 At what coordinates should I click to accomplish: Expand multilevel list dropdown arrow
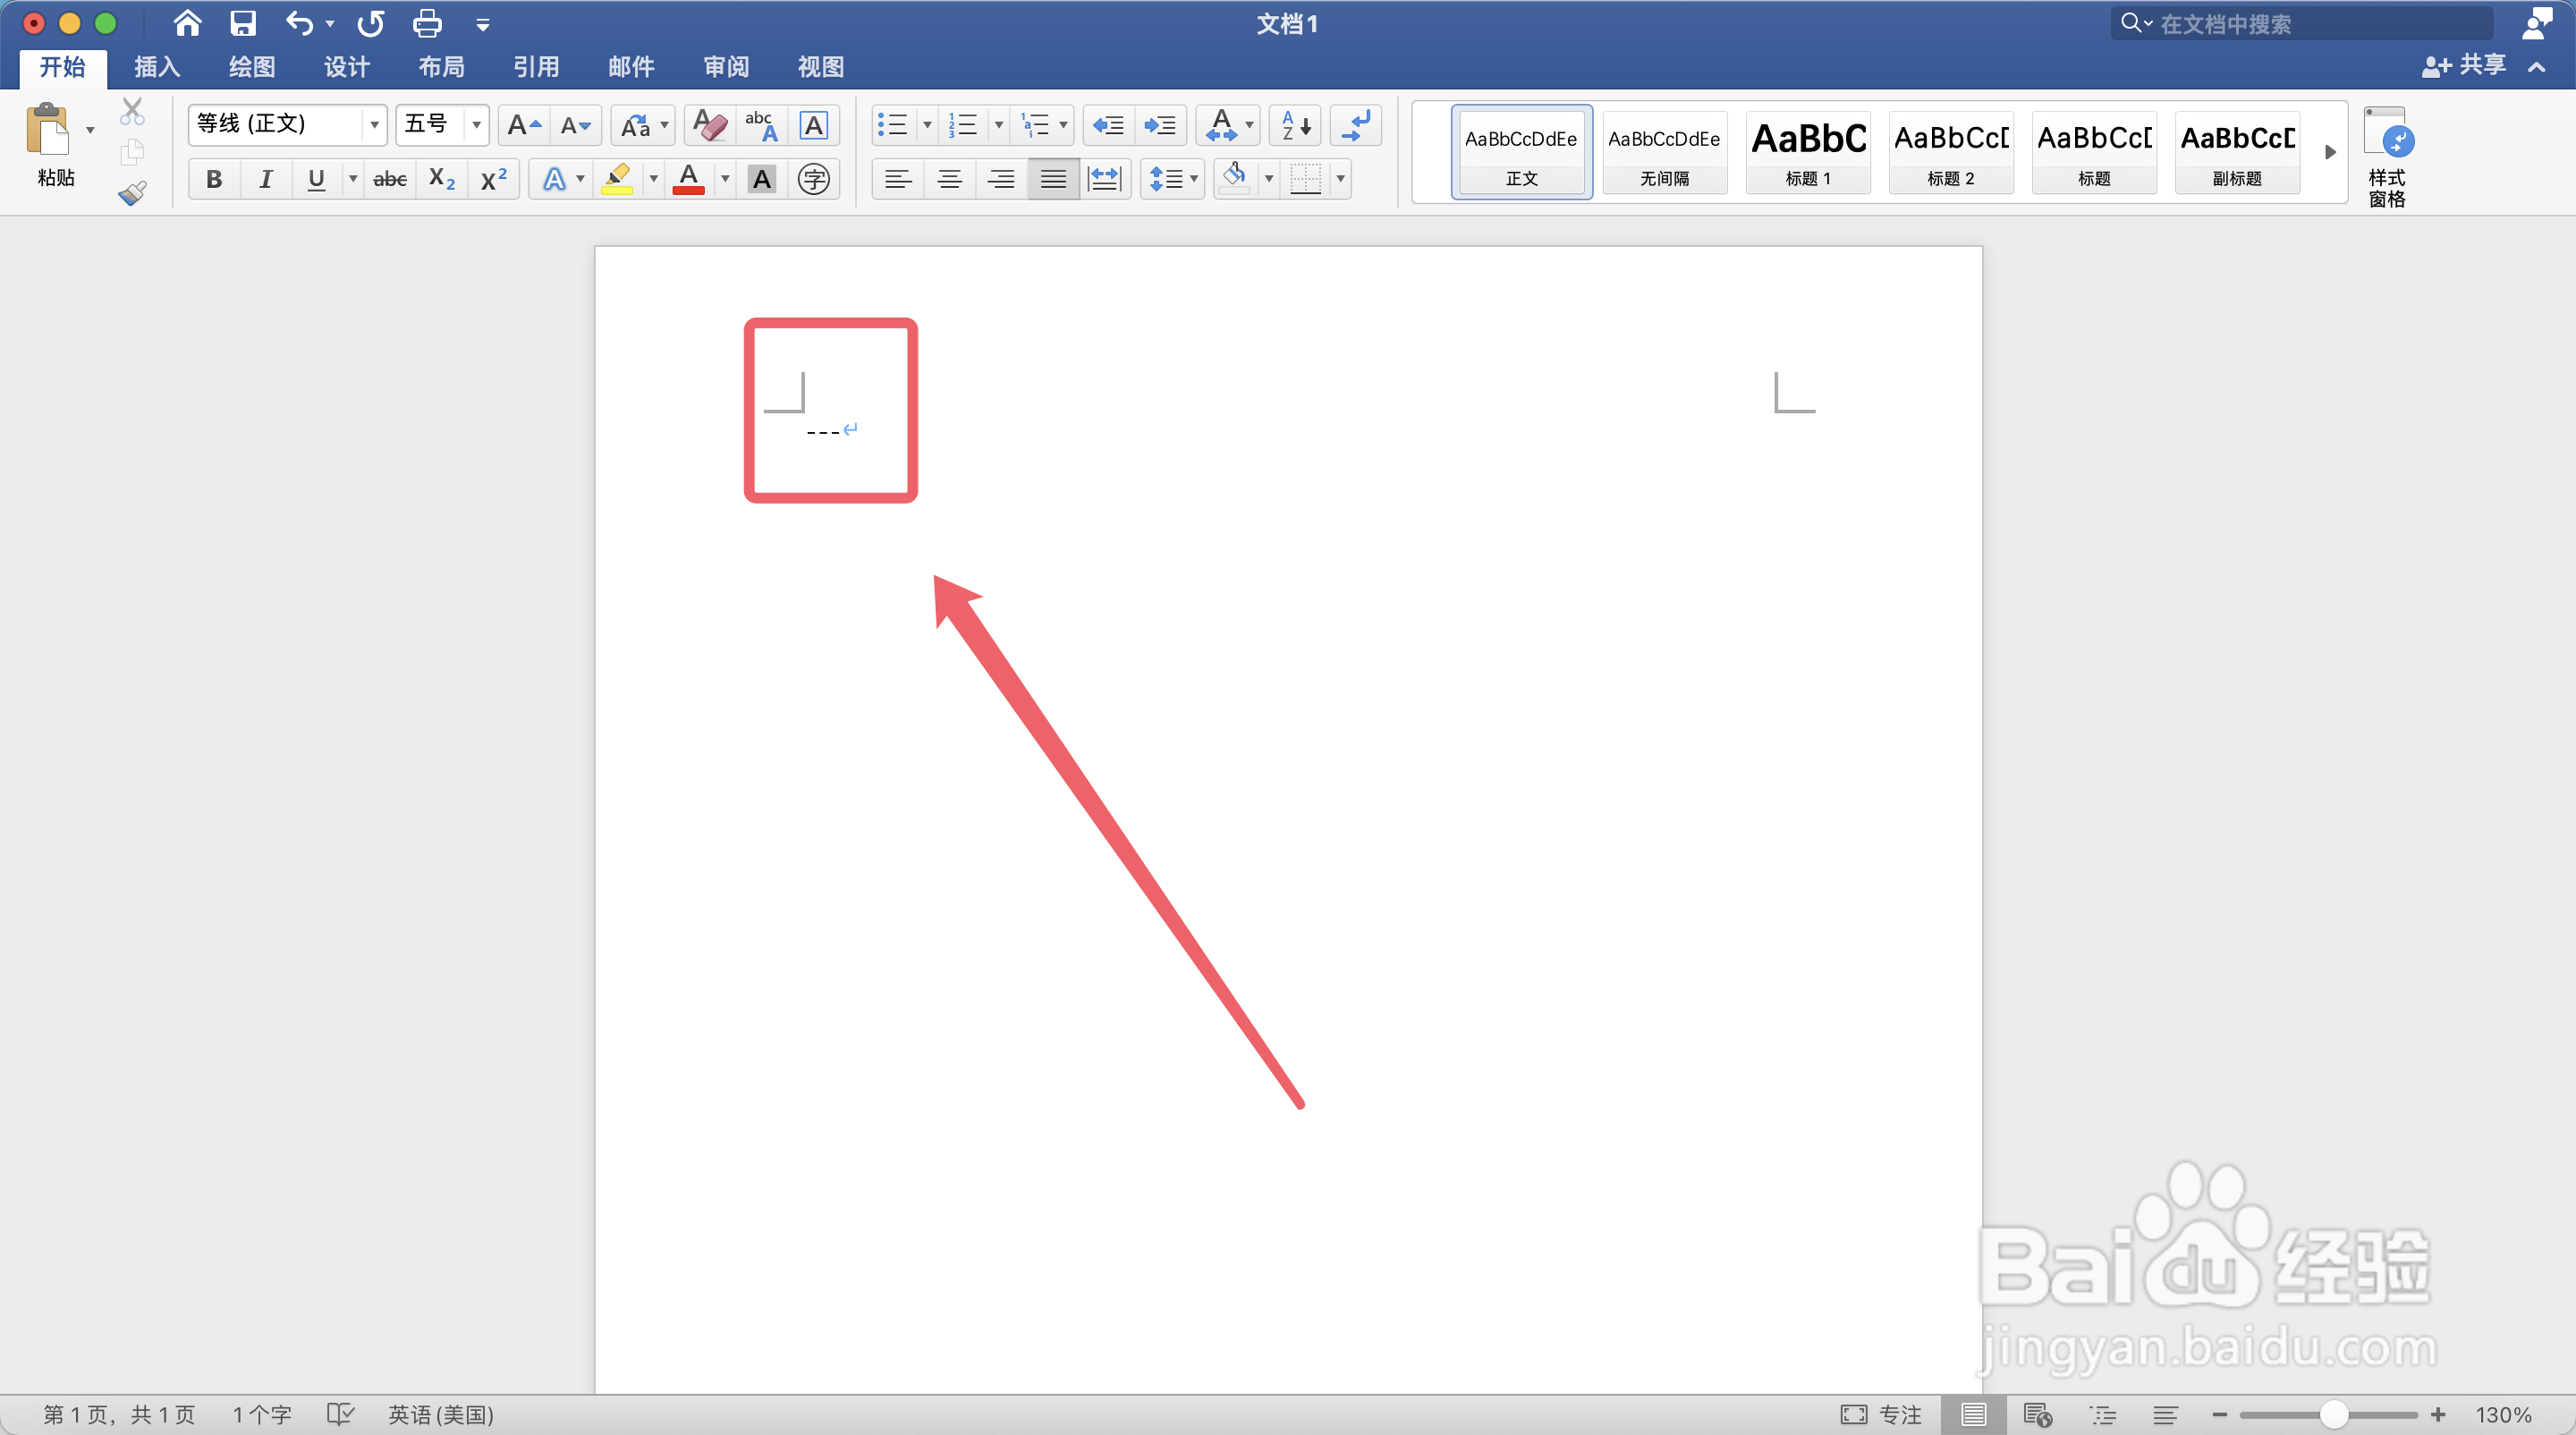click(x=1063, y=125)
